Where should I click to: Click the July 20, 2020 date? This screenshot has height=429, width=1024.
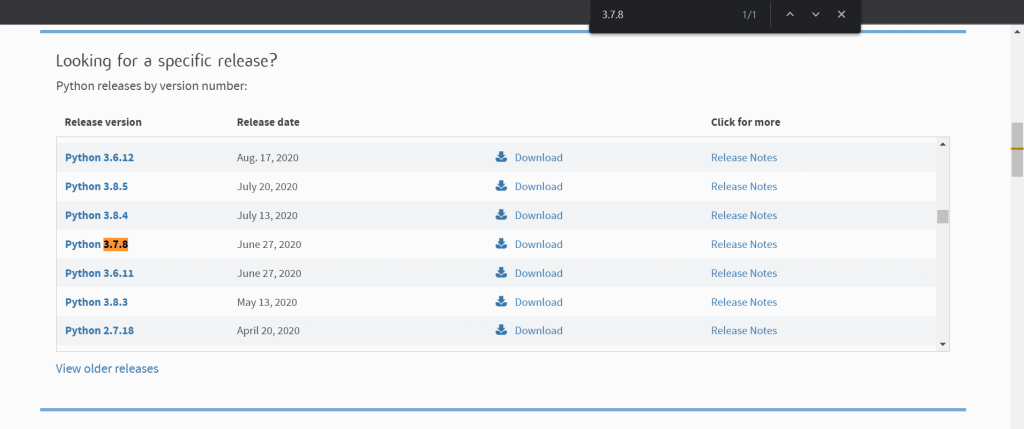pyautogui.click(x=267, y=186)
